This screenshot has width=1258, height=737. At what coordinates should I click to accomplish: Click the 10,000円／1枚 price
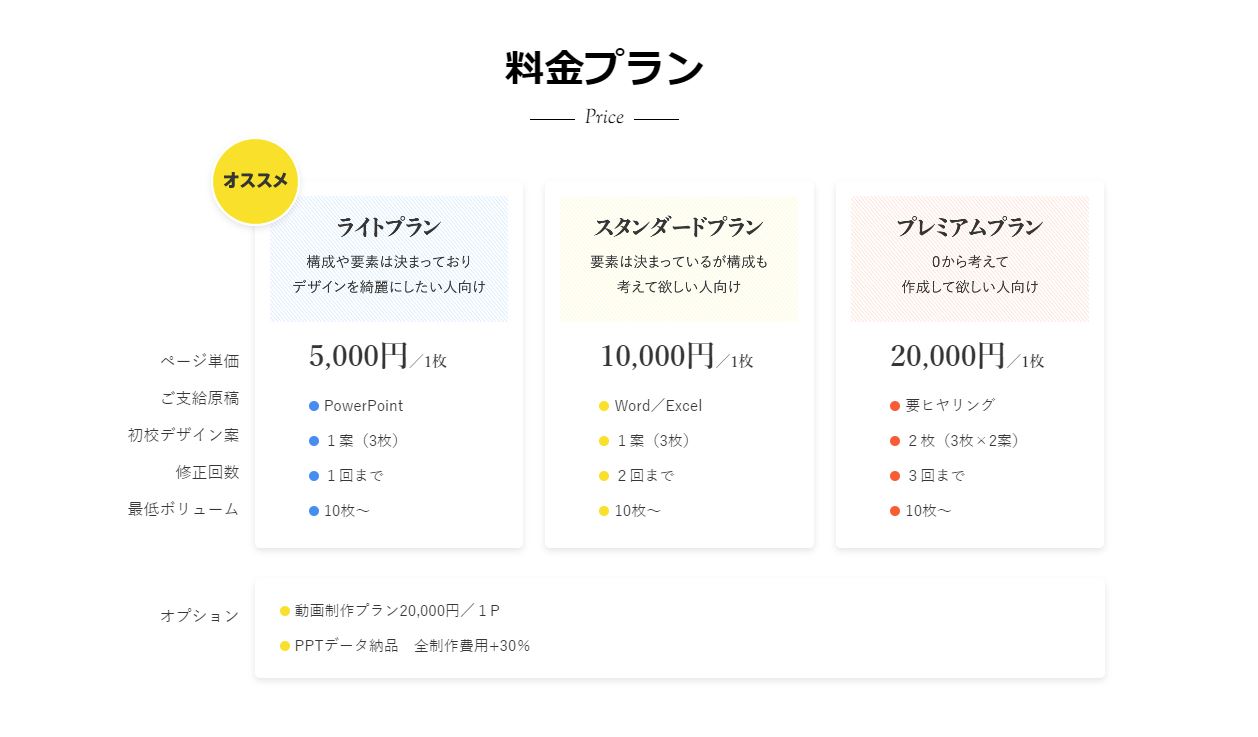click(x=677, y=357)
